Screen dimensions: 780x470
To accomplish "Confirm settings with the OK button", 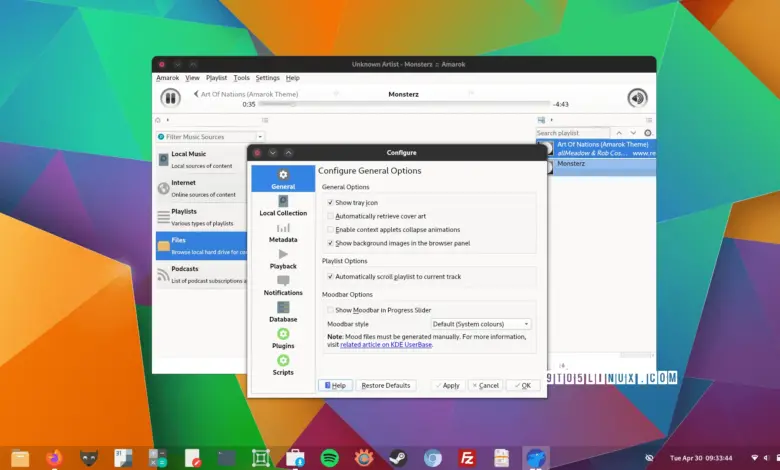I will (523, 385).
